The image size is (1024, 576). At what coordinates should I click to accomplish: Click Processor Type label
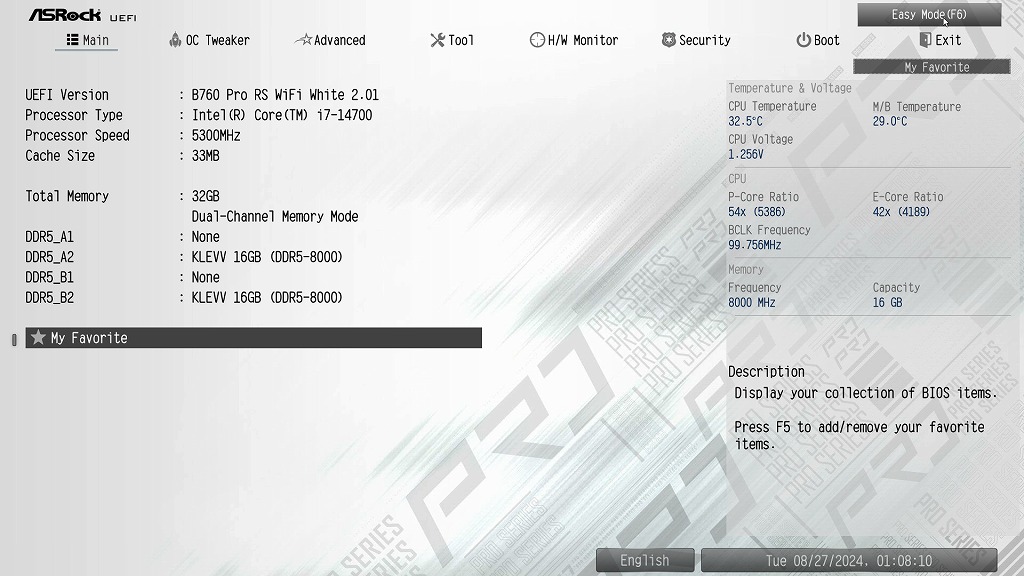[74, 115]
